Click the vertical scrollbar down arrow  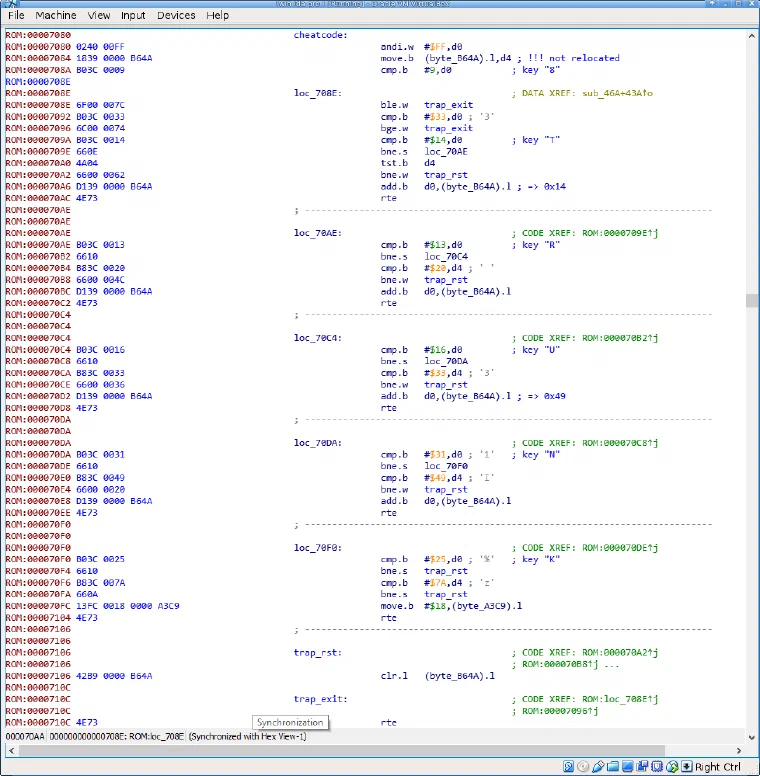(752, 737)
